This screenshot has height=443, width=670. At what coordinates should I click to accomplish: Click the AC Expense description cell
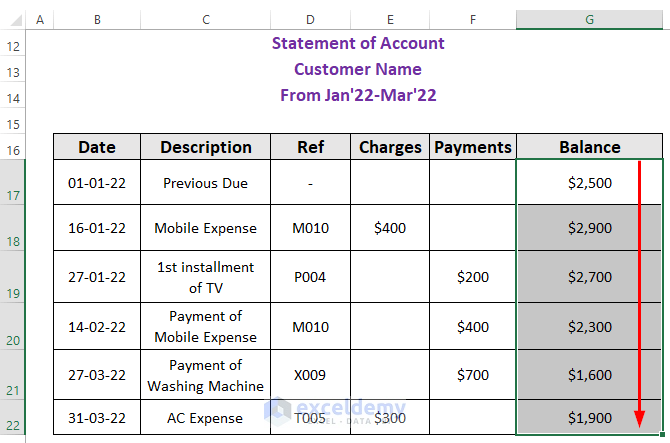point(206,418)
